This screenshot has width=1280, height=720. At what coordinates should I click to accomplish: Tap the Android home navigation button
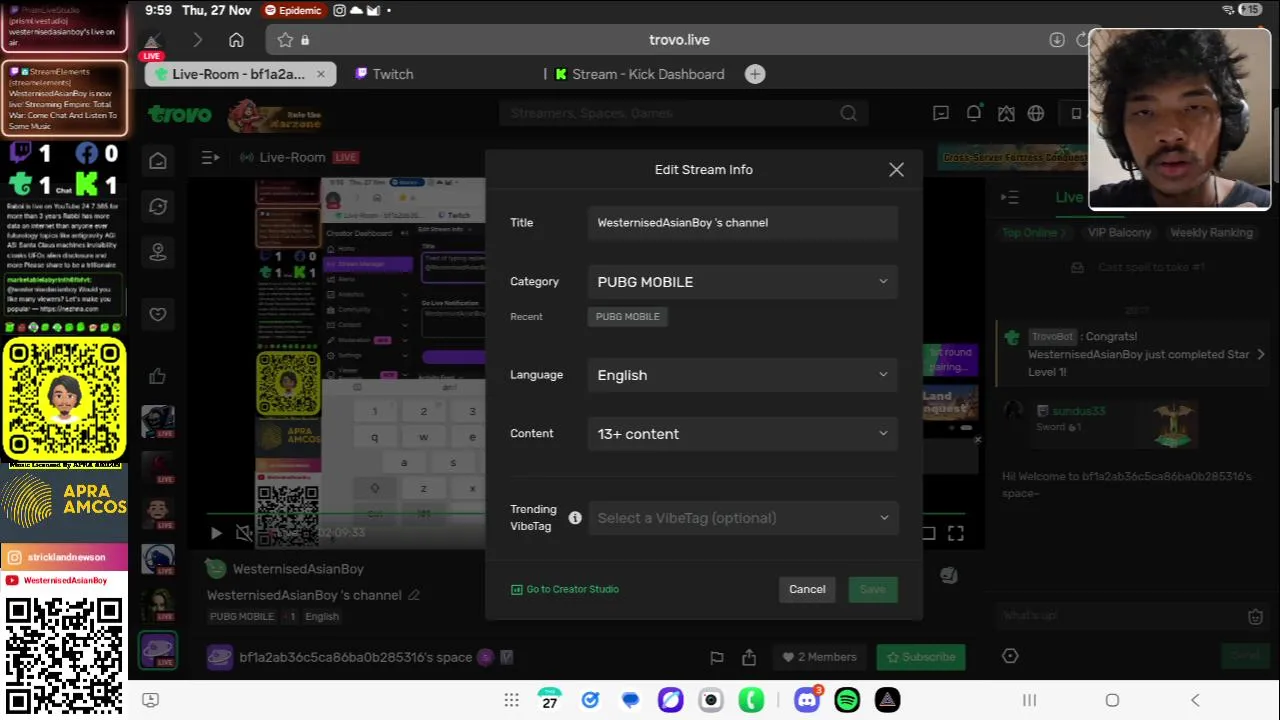1112,700
